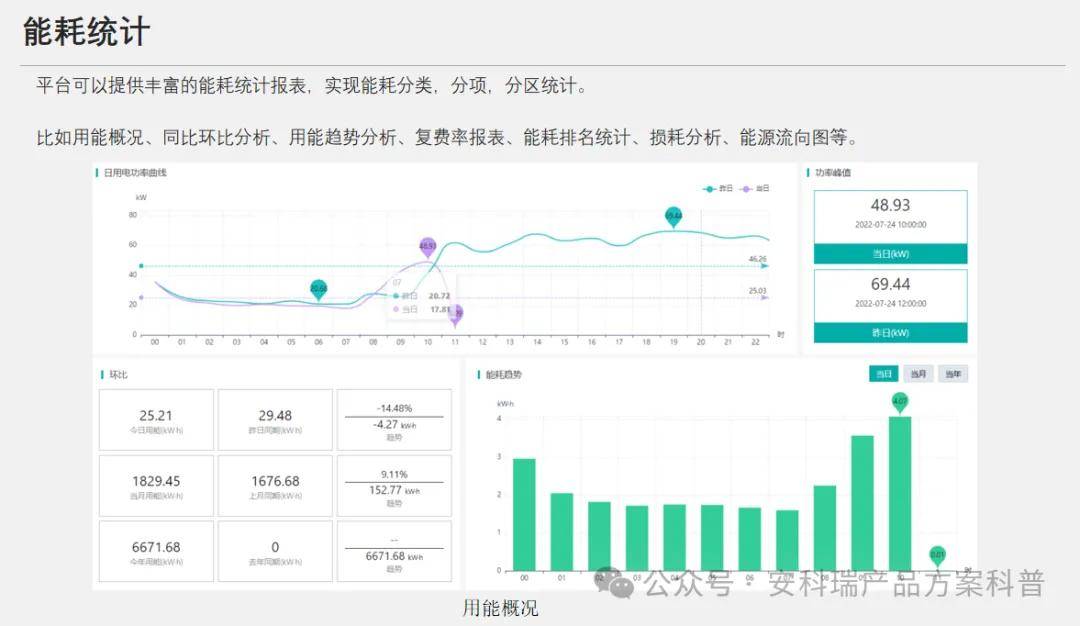Select the highlighted 当日 tab in 能耗趋势
This screenshot has height=626, width=1080.
point(882,372)
